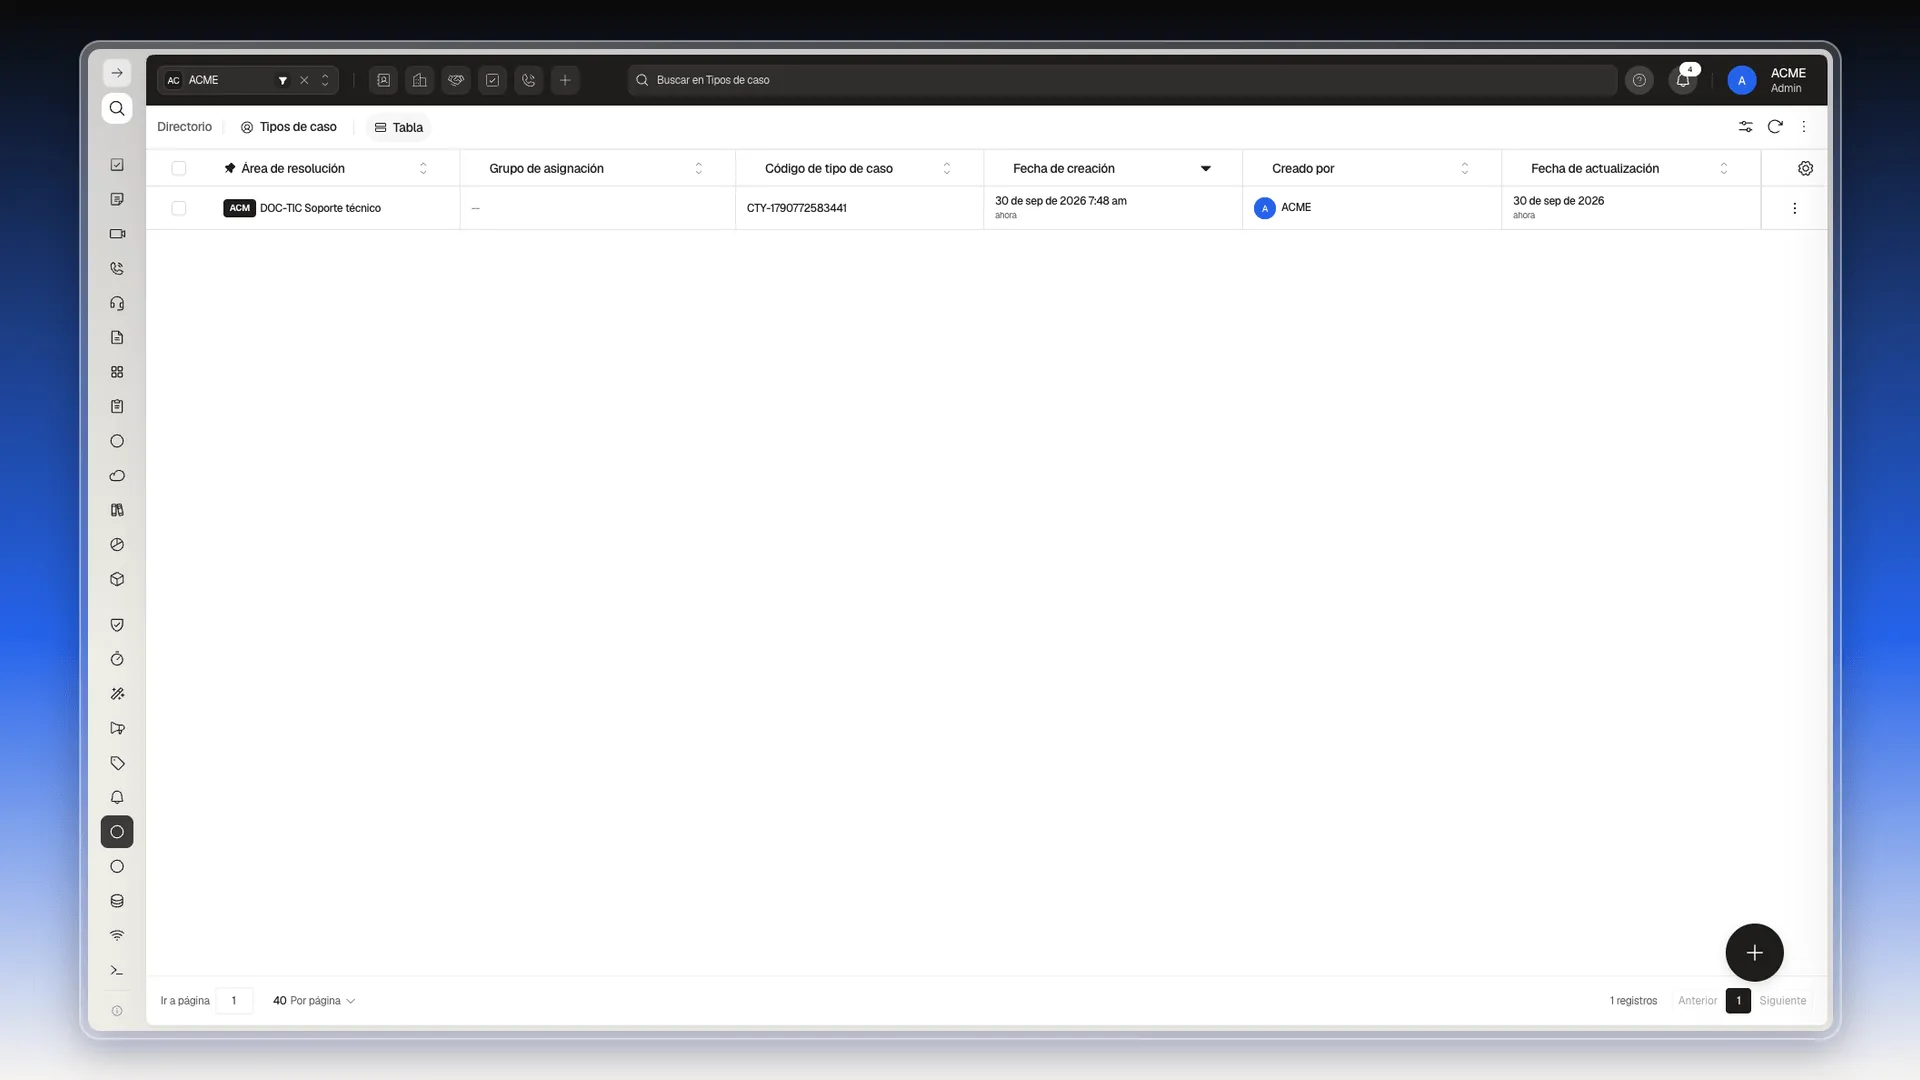This screenshot has height=1080, width=1920.
Task: Open row actions menu for DOC-TIC
Action: (x=1794, y=208)
